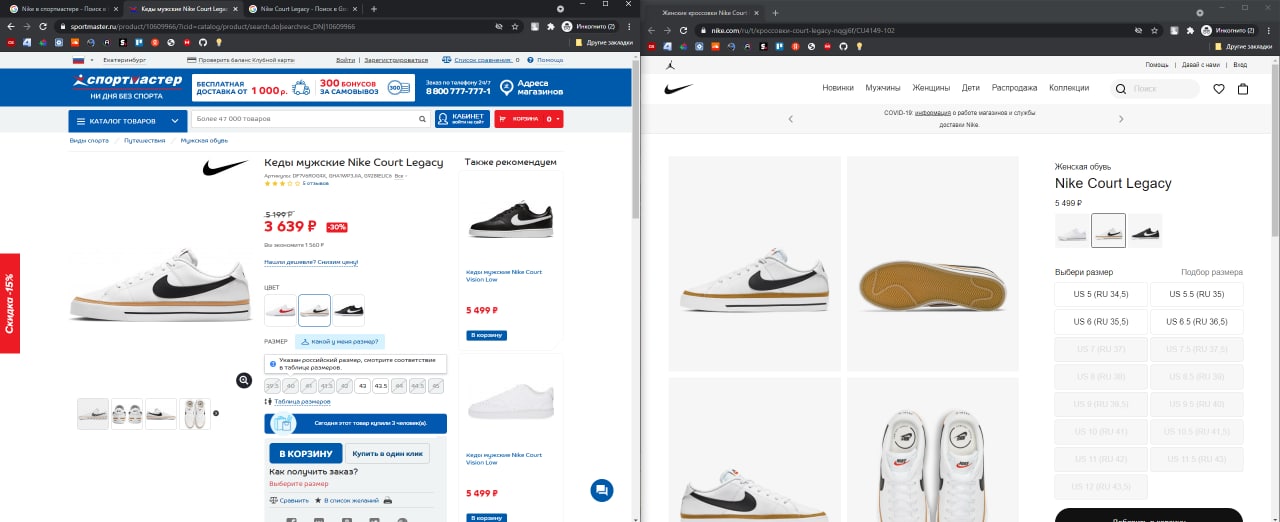
Task: Click the zoom magnifier on product image
Action: point(244,380)
